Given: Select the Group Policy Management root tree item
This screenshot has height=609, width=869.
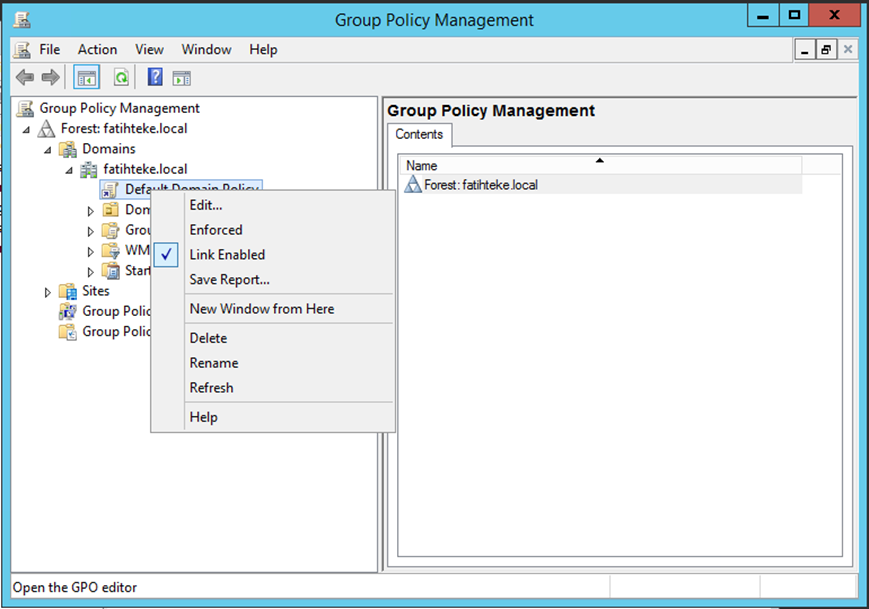Looking at the screenshot, I should point(119,108).
